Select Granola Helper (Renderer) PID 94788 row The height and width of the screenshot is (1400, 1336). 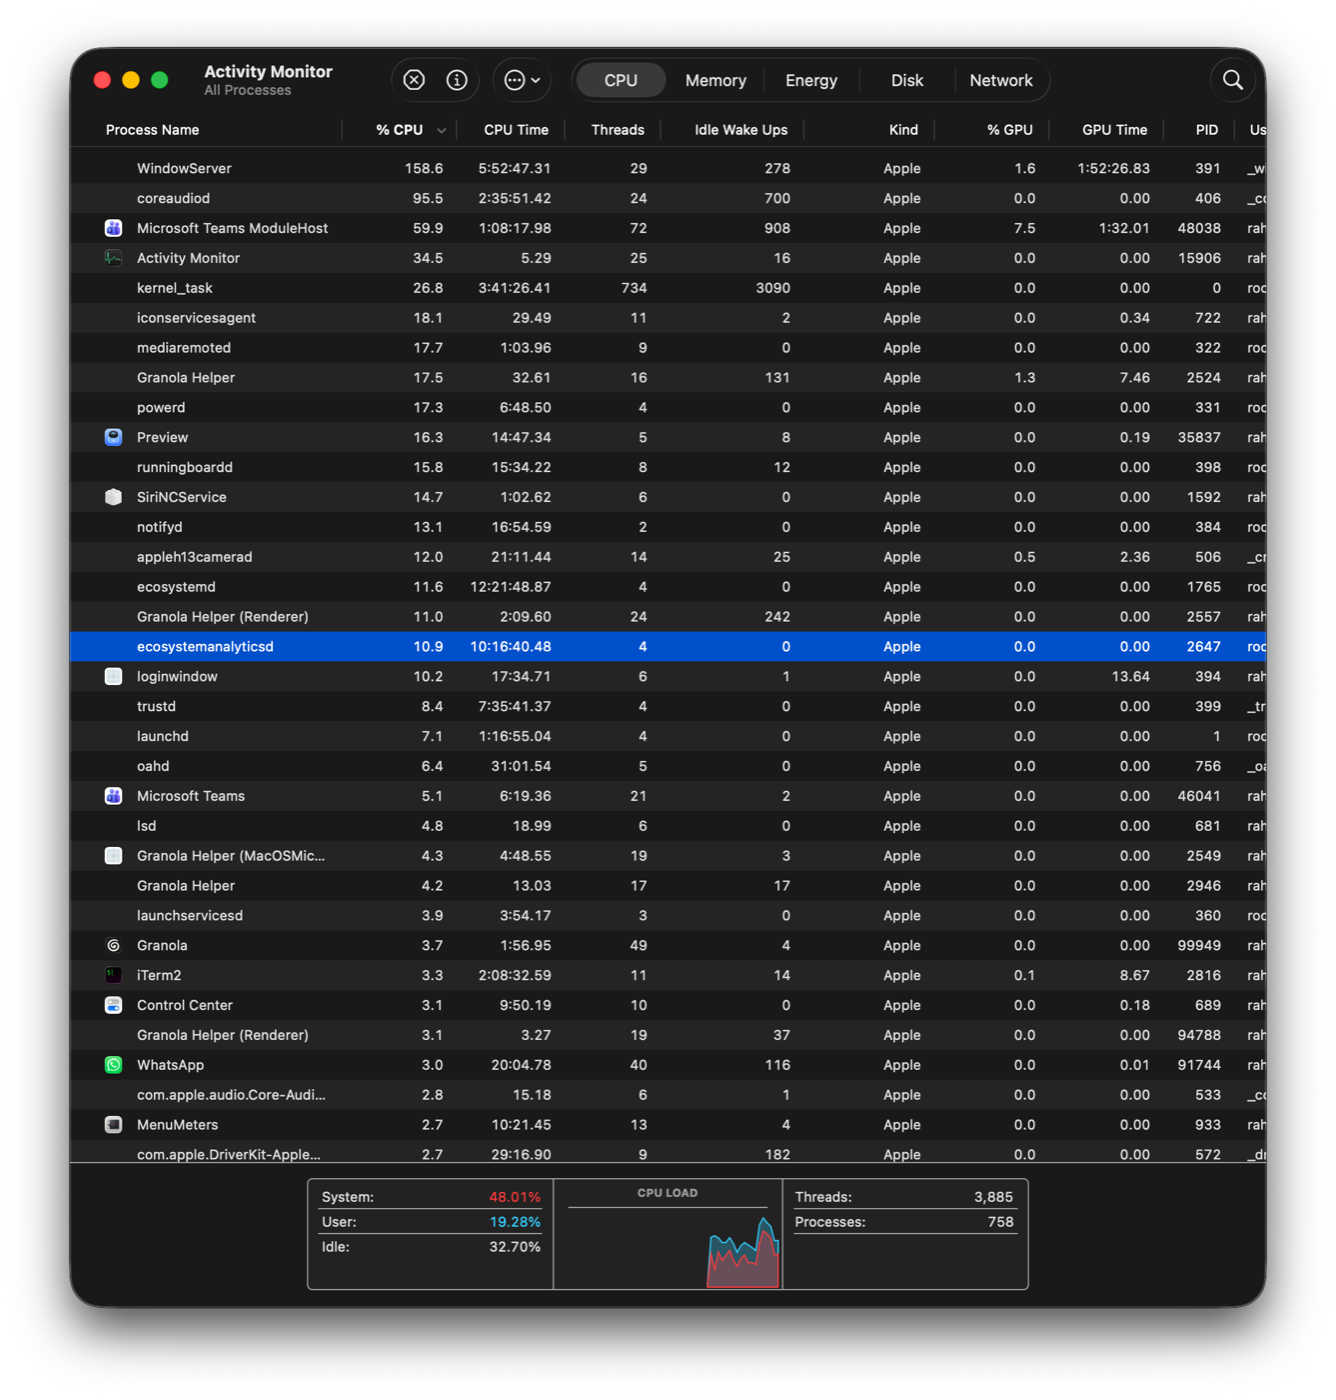pyautogui.click(x=668, y=1035)
